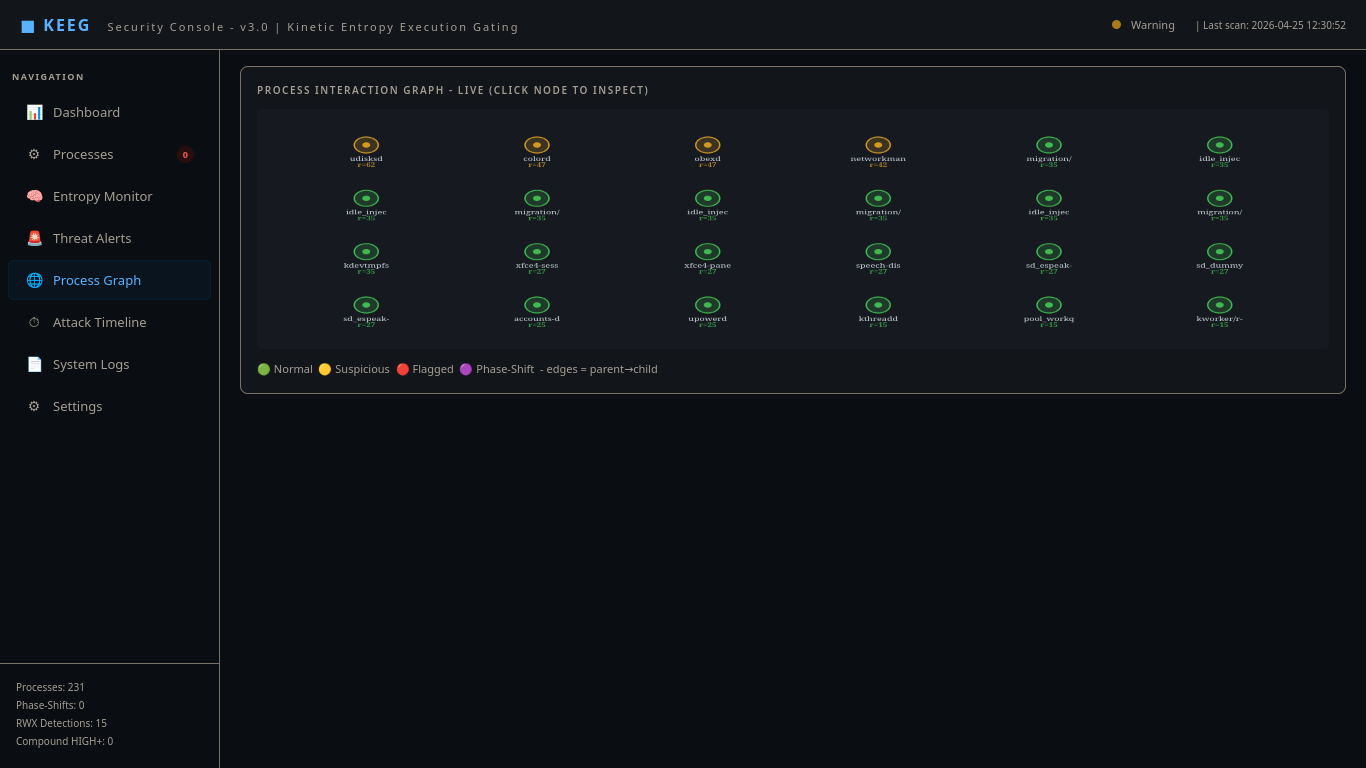Click the KEEG title text
1366x768 pixels.
click(67, 26)
